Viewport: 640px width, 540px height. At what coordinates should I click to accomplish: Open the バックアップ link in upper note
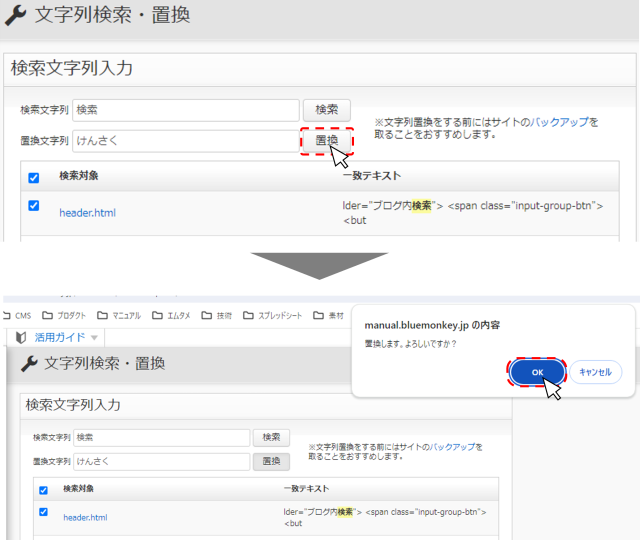pyautogui.click(x=559, y=122)
